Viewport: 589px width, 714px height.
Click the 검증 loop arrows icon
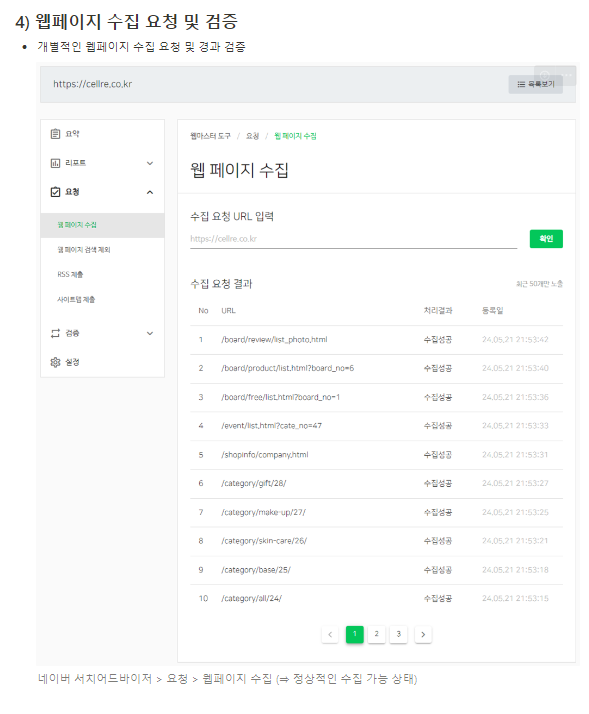tap(55, 333)
